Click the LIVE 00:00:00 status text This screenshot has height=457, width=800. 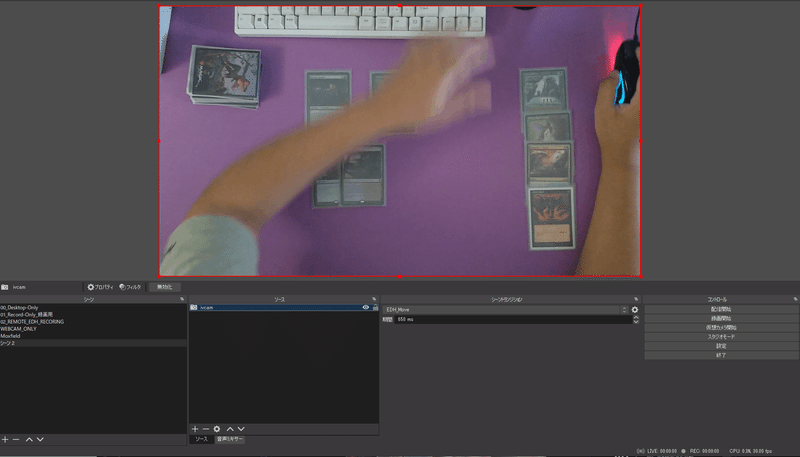pyautogui.click(x=662, y=451)
